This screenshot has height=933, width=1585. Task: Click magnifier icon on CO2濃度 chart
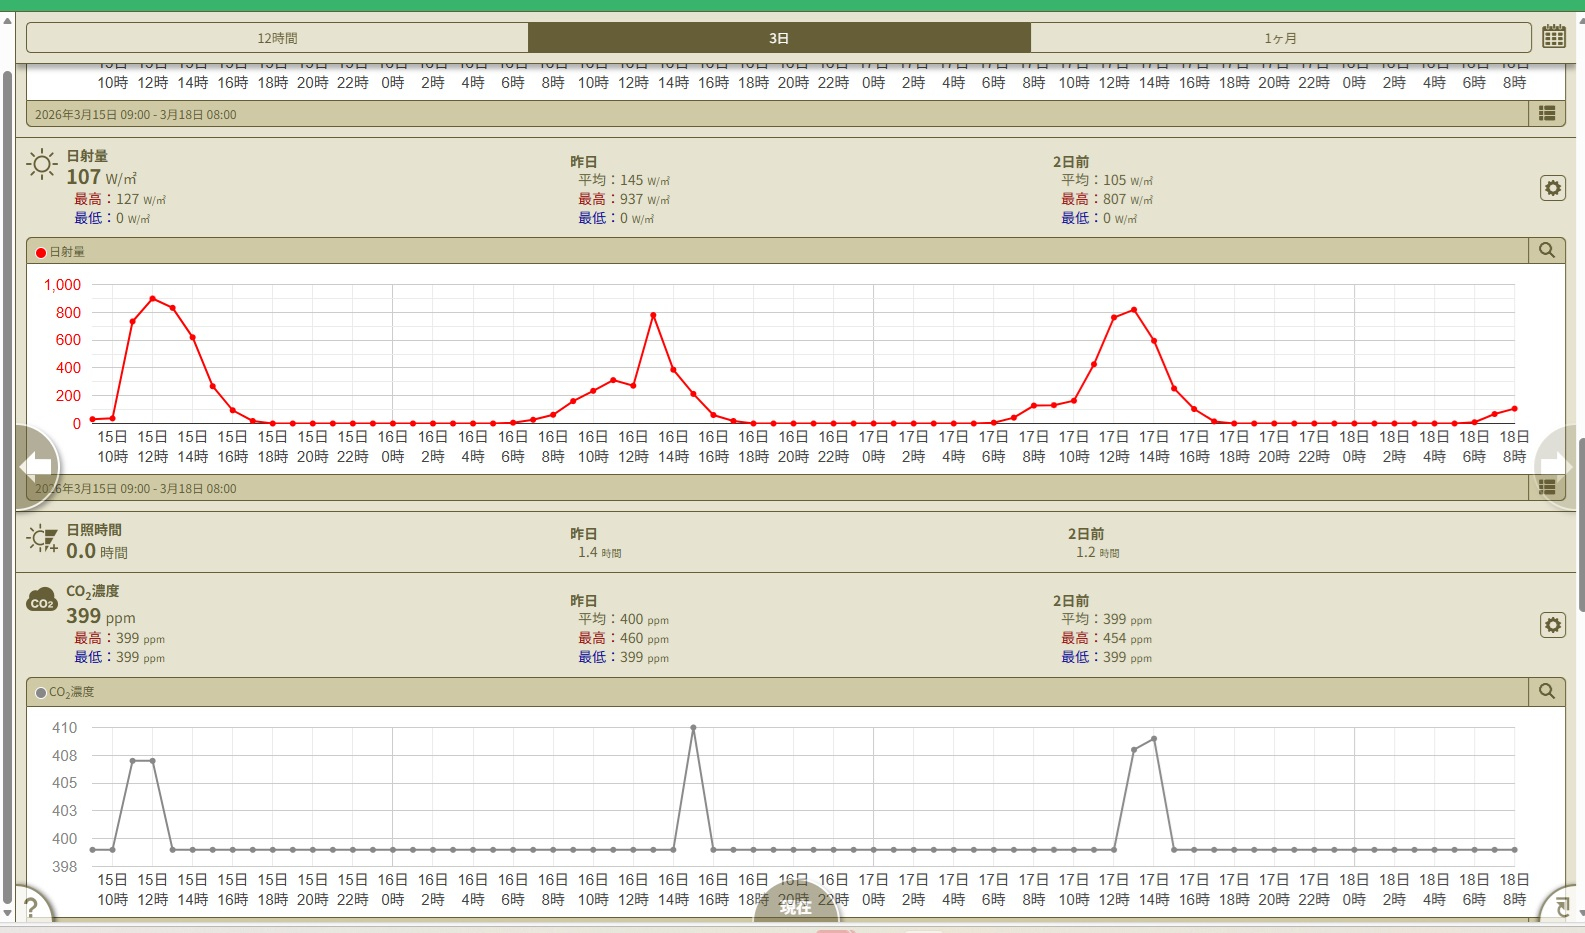[x=1546, y=691]
